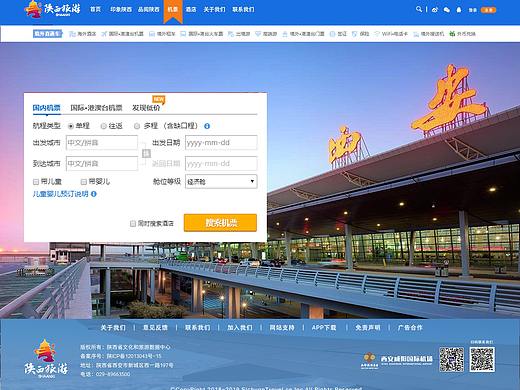Click the 西安咸阳国际机场 airport logo

(397, 361)
